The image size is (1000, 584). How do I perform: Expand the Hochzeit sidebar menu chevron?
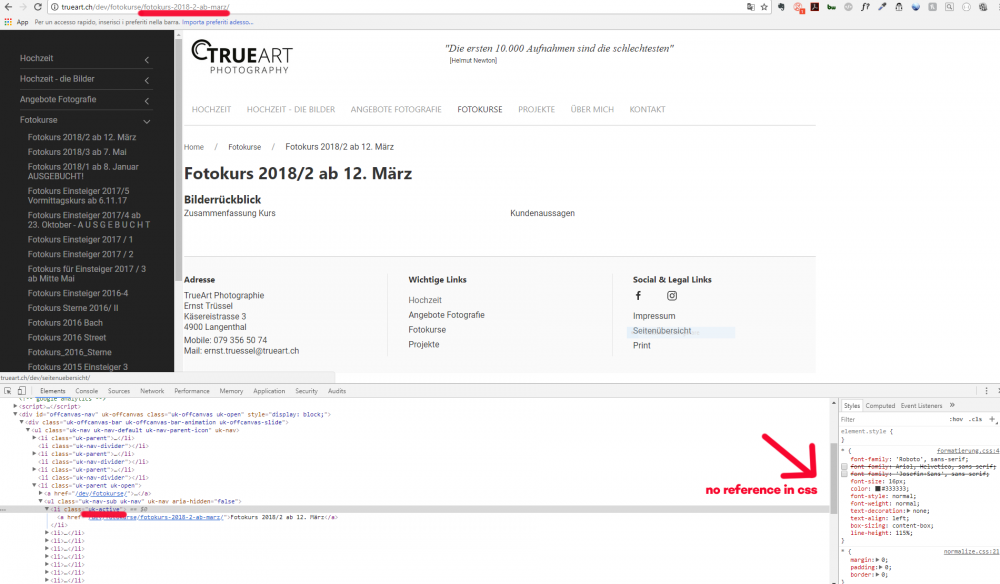point(147,59)
